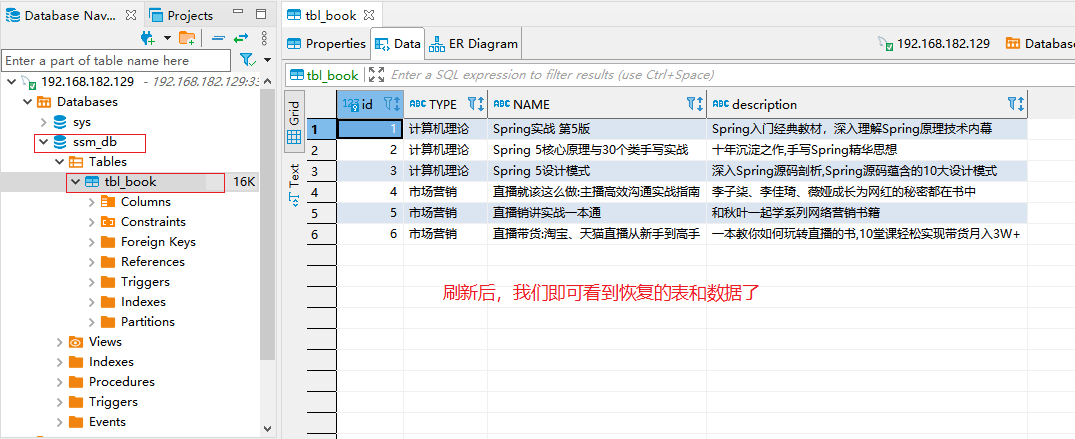The width and height of the screenshot is (1075, 439).
Task: Expand the Columns node under tbl_book
Action: [x=91, y=202]
